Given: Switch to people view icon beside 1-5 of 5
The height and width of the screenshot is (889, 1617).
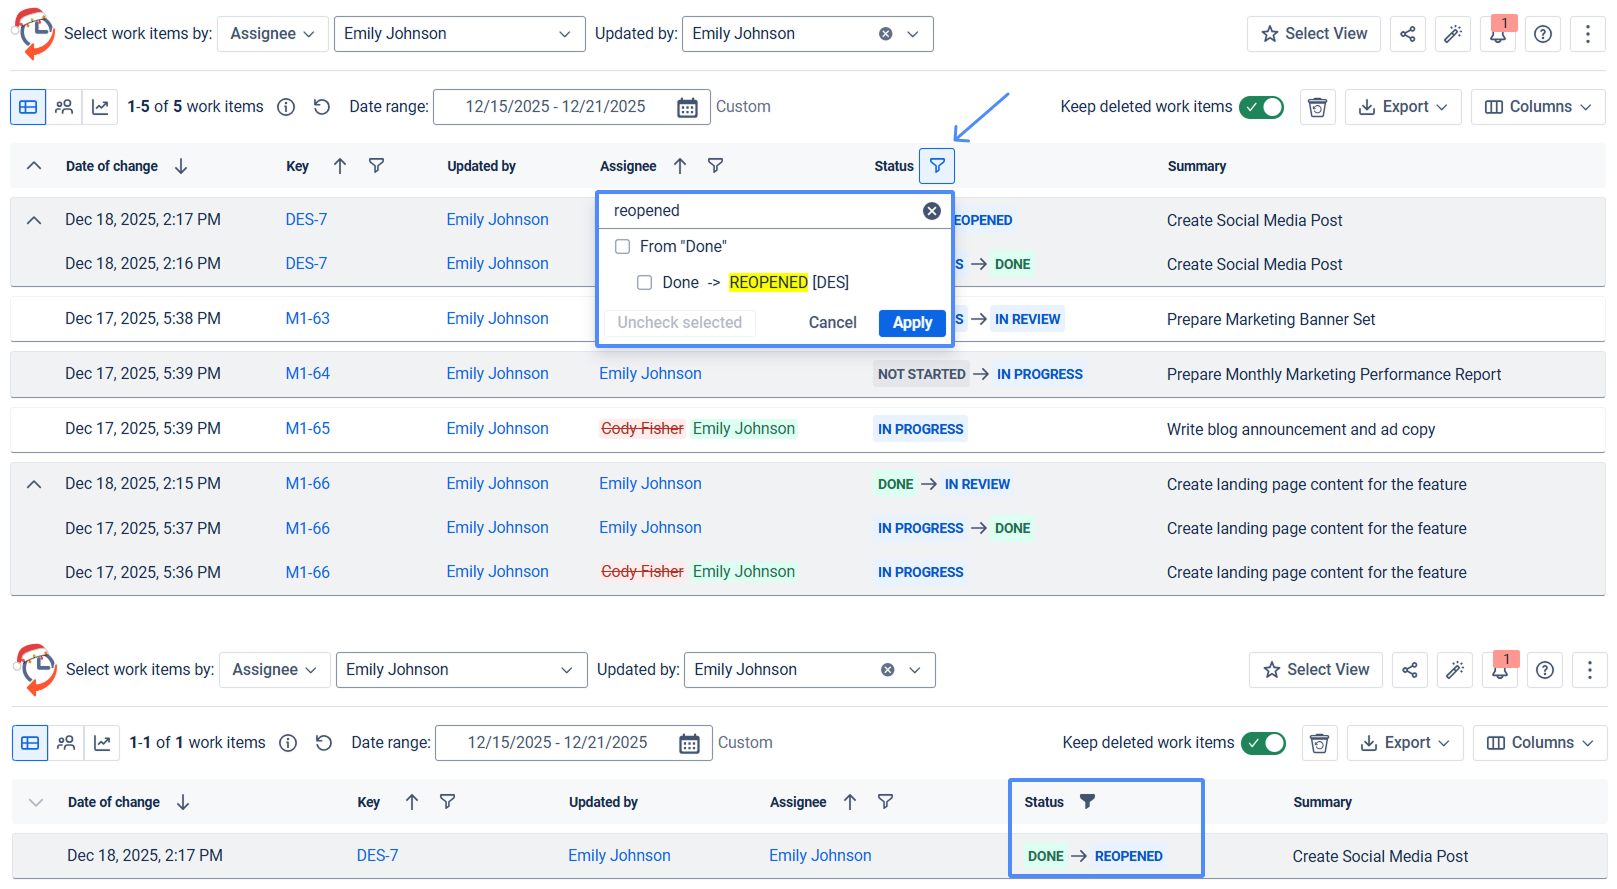Looking at the screenshot, I should click(64, 107).
